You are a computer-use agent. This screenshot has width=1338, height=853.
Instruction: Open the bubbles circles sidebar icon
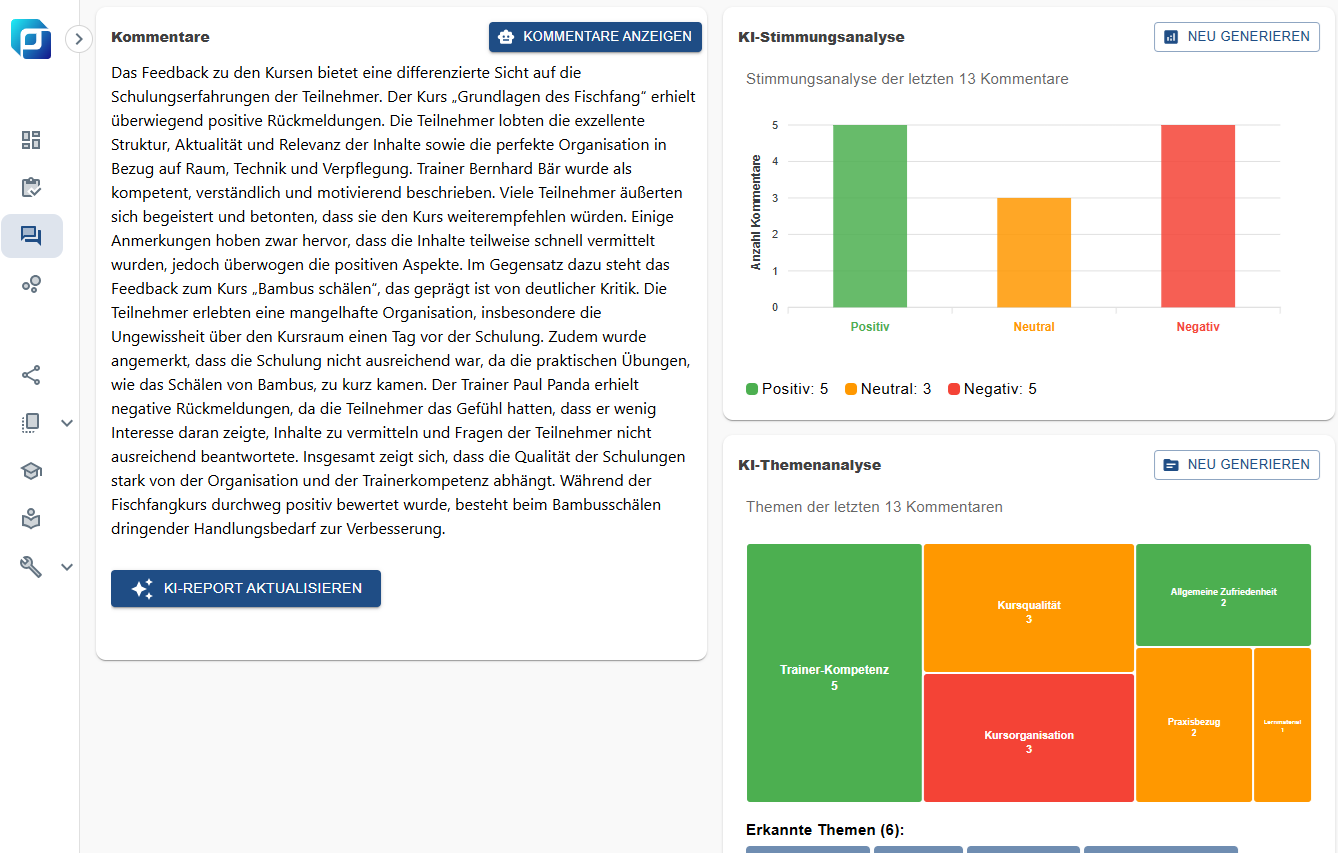pyautogui.click(x=31, y=284)
